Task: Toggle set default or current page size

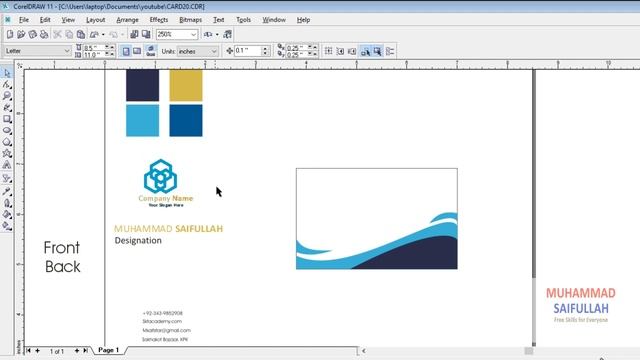Action: pos(151,51)
